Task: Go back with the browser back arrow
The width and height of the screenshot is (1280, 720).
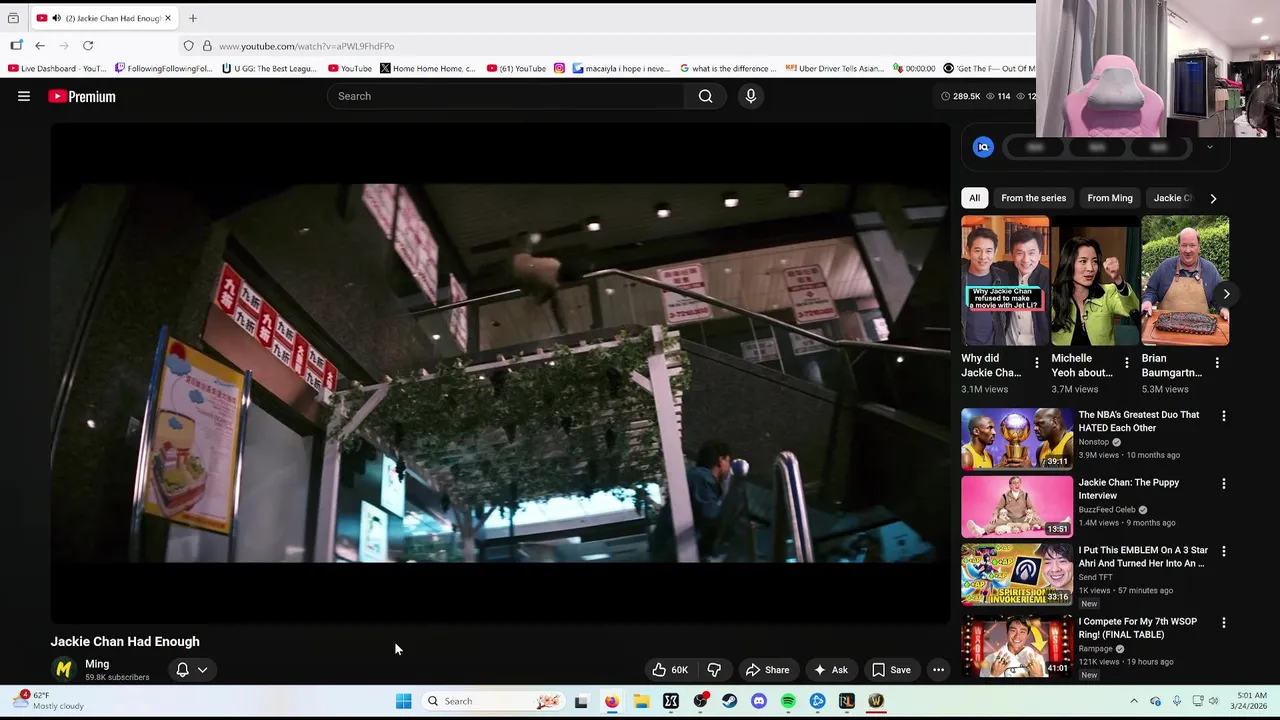Action: [40, 46]
